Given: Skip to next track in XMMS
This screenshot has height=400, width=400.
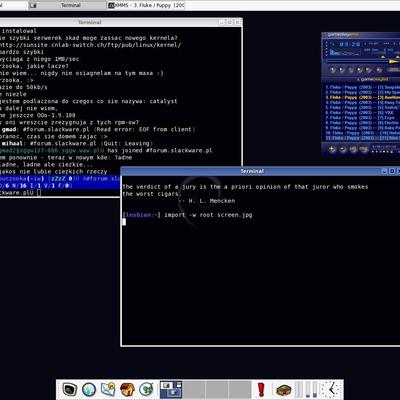Looking at the screenshot, I should coord(368,70).
